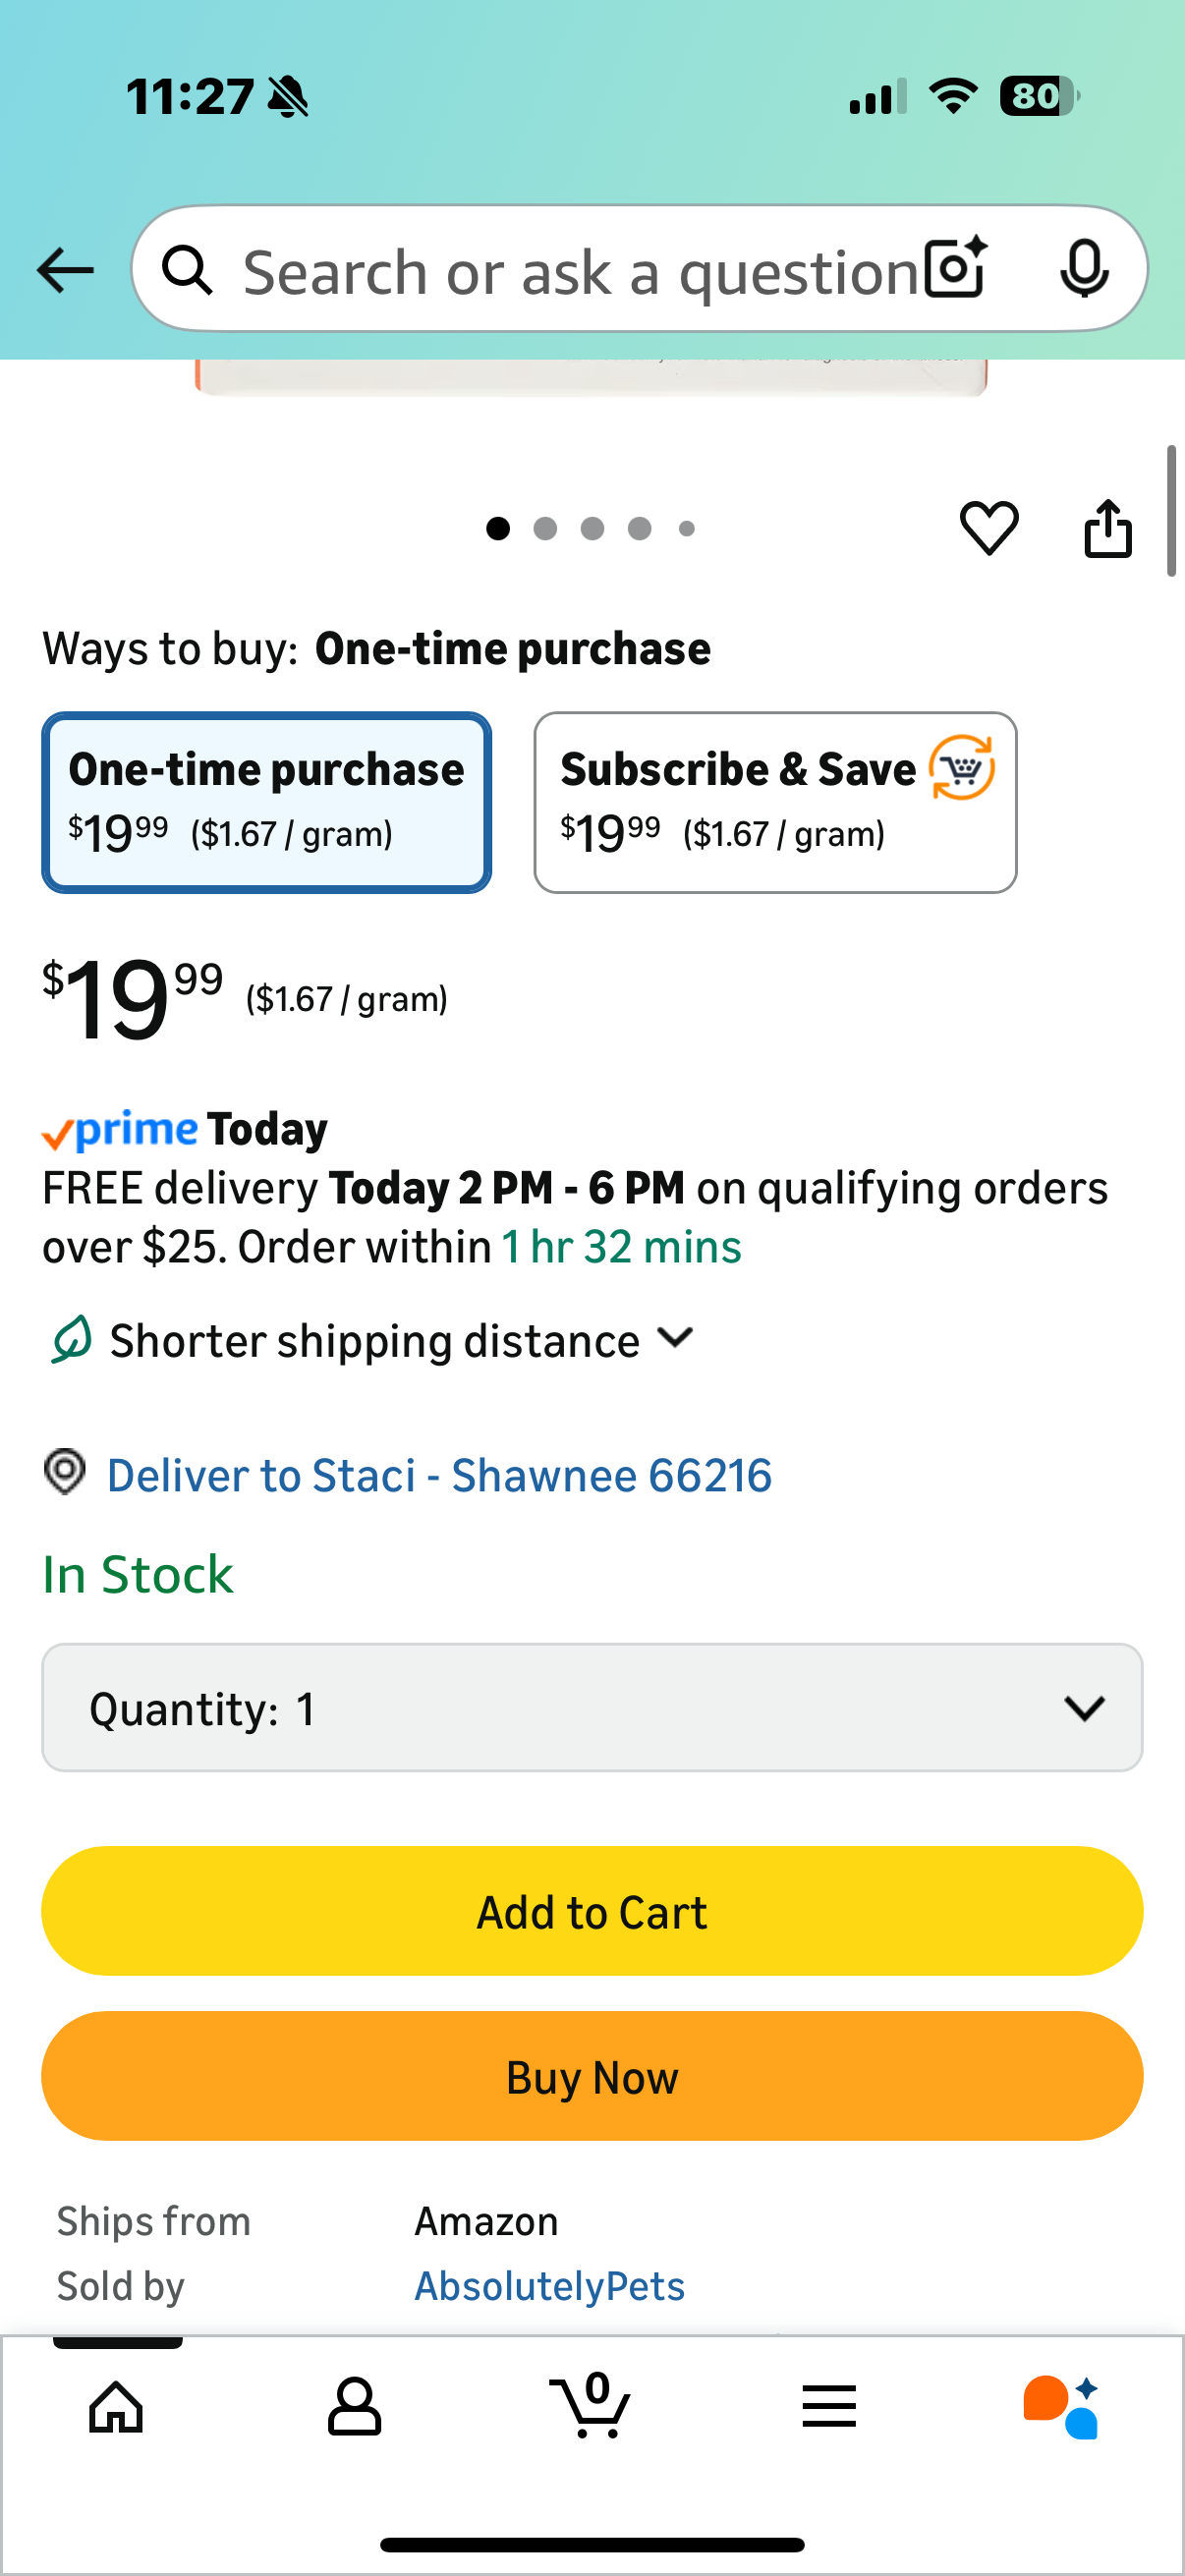The width and height of the screenshot is (1185, 2576).
Task: Open camera lens search icon
Action: tap(955, 269)
